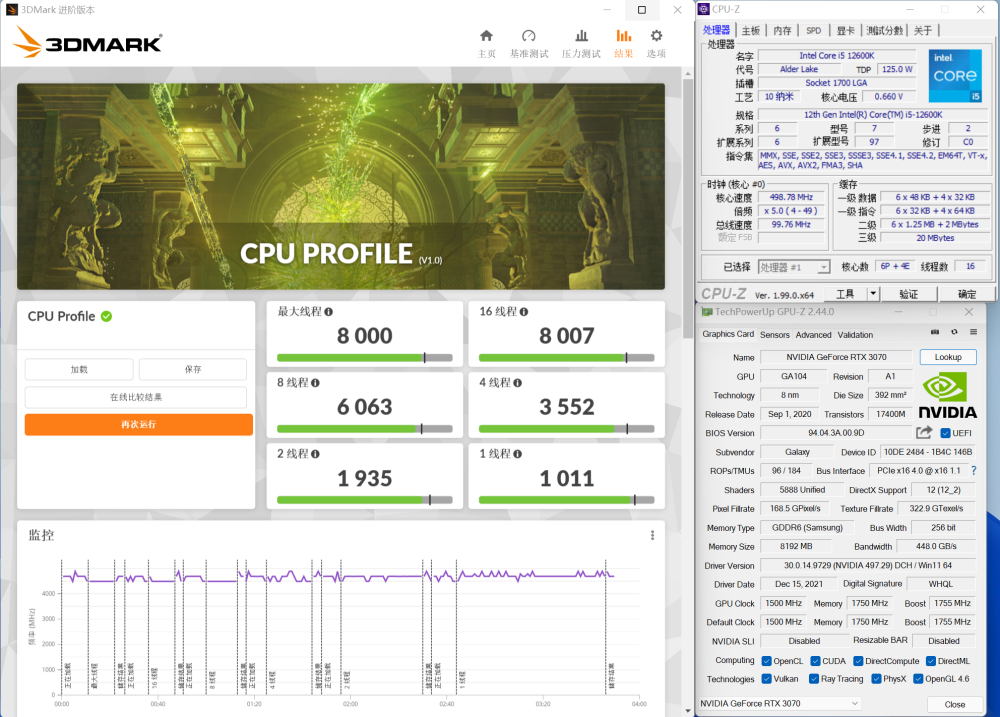Click the orange 再次运行 button

point(139,424)
